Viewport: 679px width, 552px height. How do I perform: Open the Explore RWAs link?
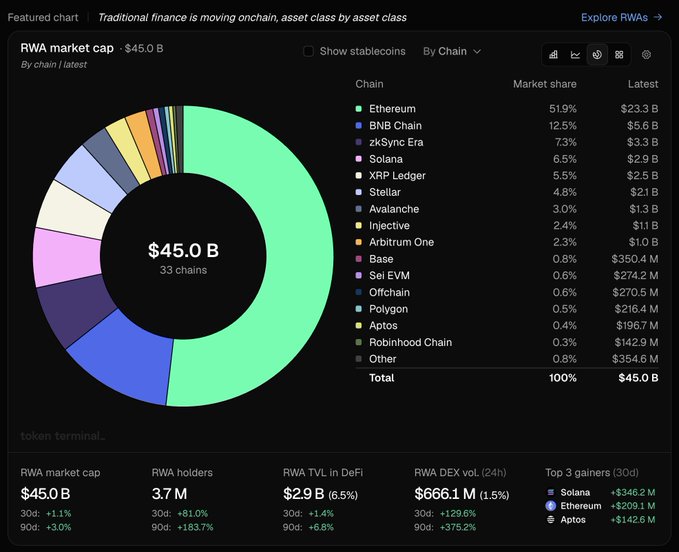[x=621, y=17]
